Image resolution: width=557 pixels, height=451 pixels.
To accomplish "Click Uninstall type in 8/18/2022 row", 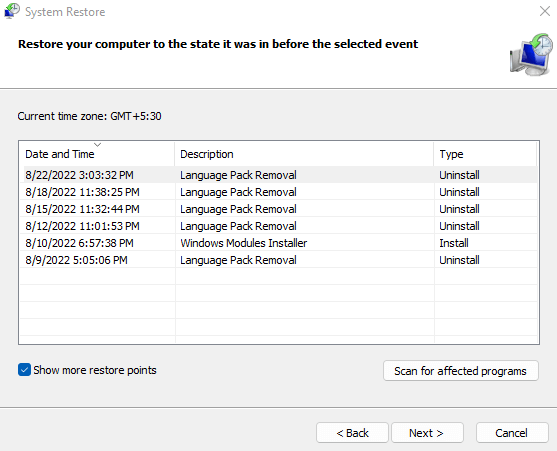I will [x=459, y=192].
